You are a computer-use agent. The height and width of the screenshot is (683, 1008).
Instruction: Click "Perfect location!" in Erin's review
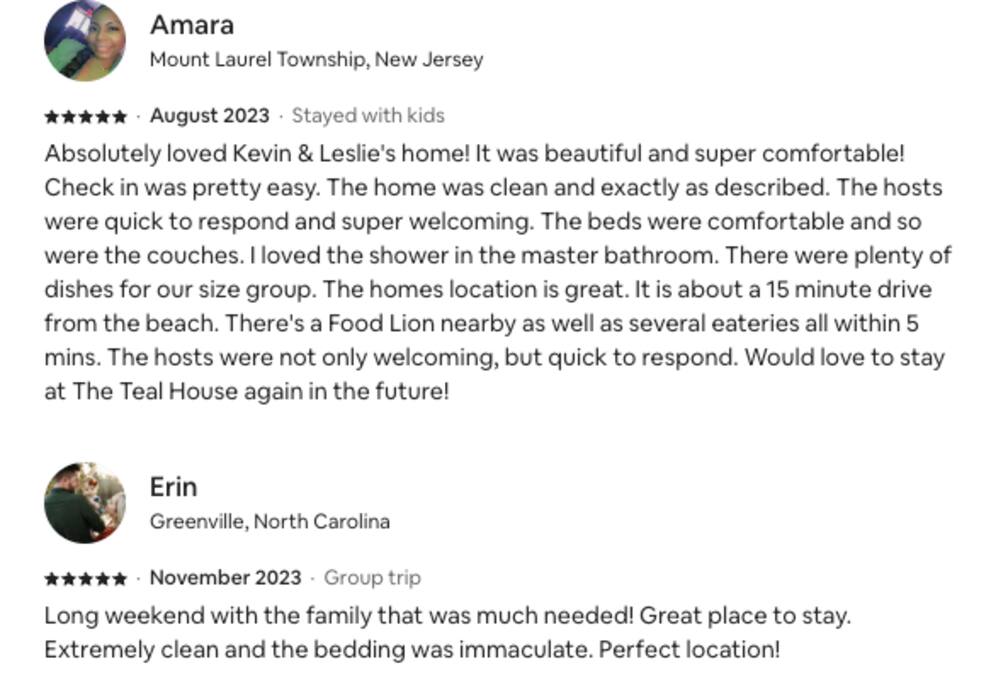689,650
